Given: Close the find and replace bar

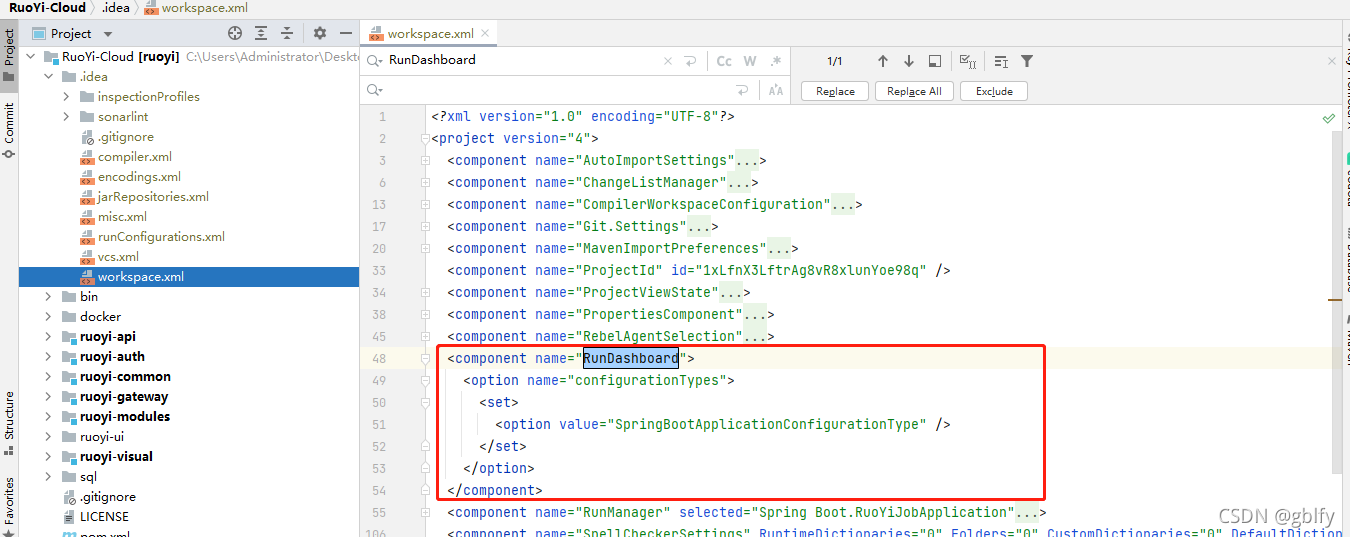Looking at the screenshot, I should point(1332,61).
